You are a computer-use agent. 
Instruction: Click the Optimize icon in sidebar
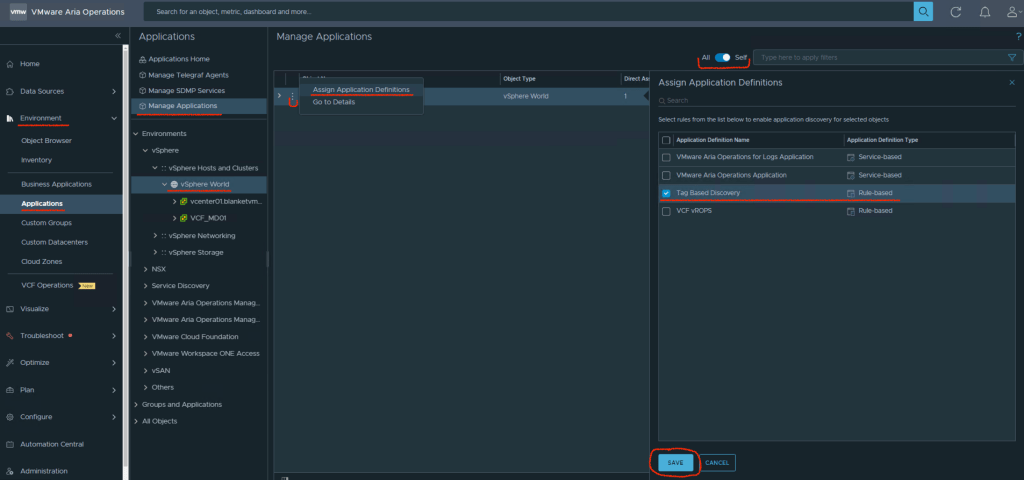click(x=10, y=362)
